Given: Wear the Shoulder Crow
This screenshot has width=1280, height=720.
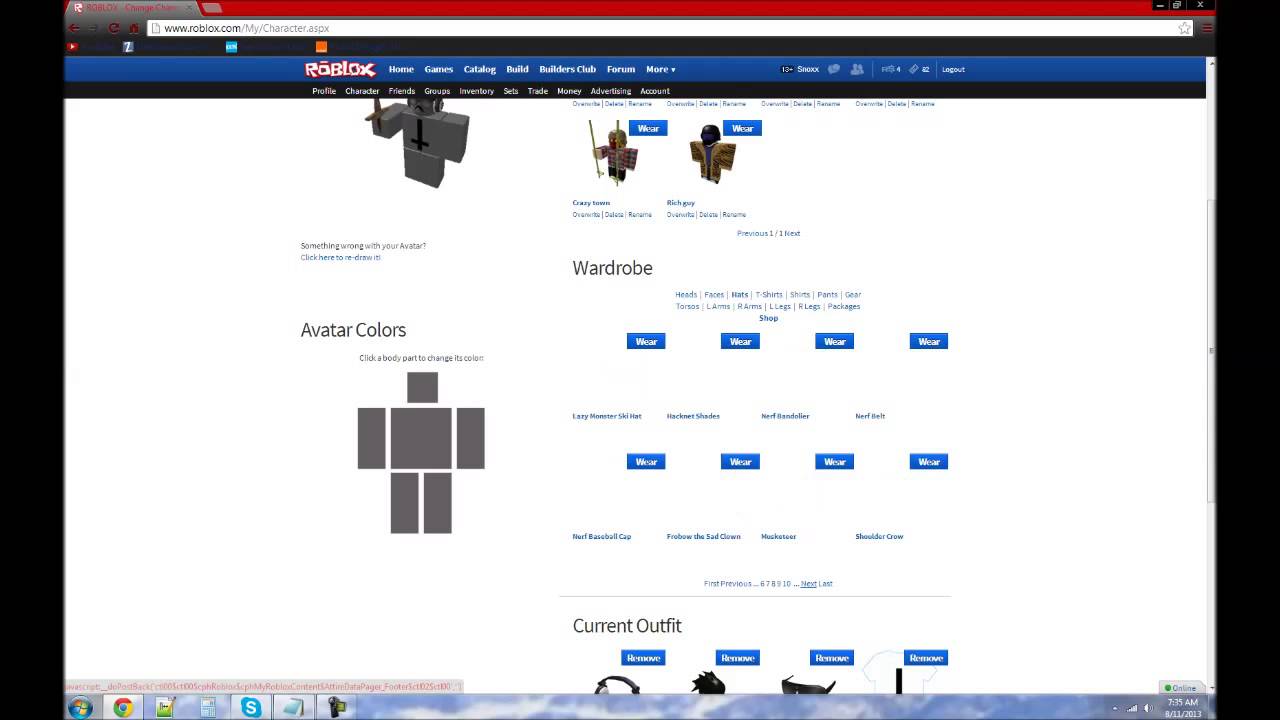Looking at the screenshot, I should 929,461.
